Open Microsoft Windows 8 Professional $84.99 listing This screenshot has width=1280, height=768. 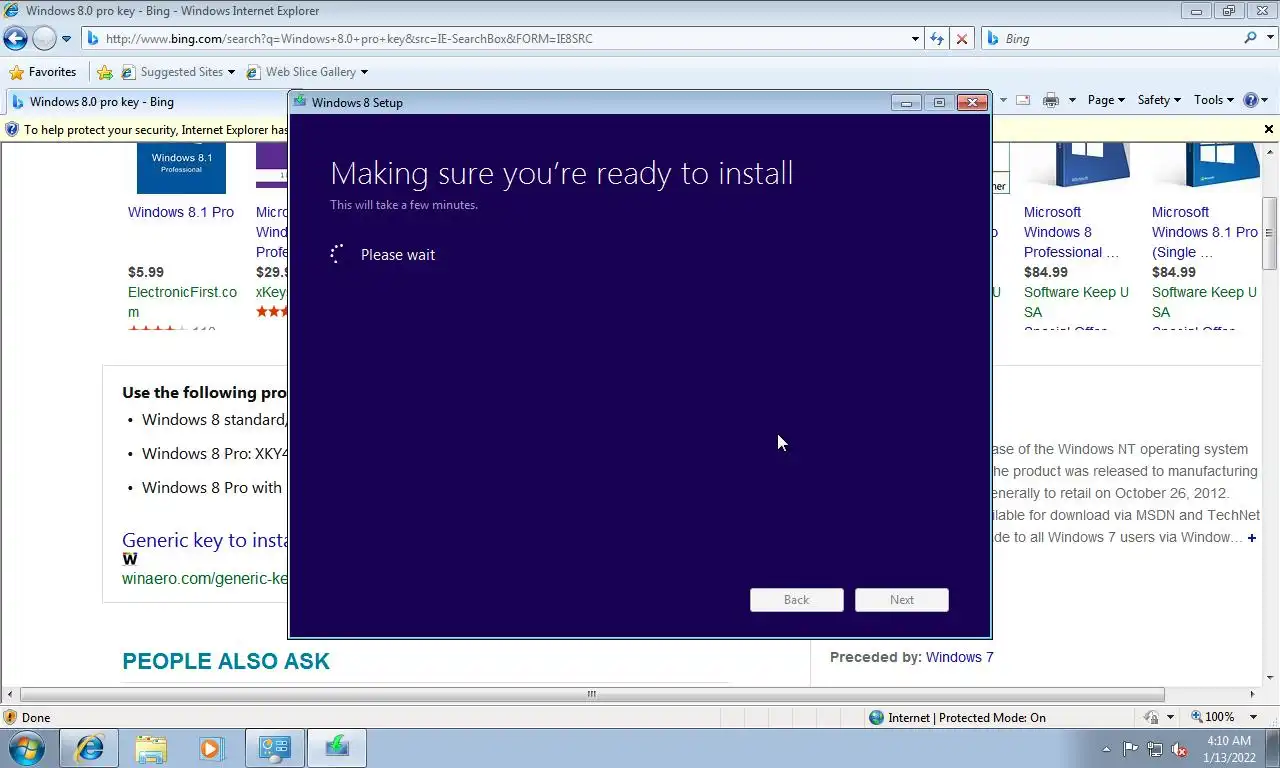[1071, 232]
